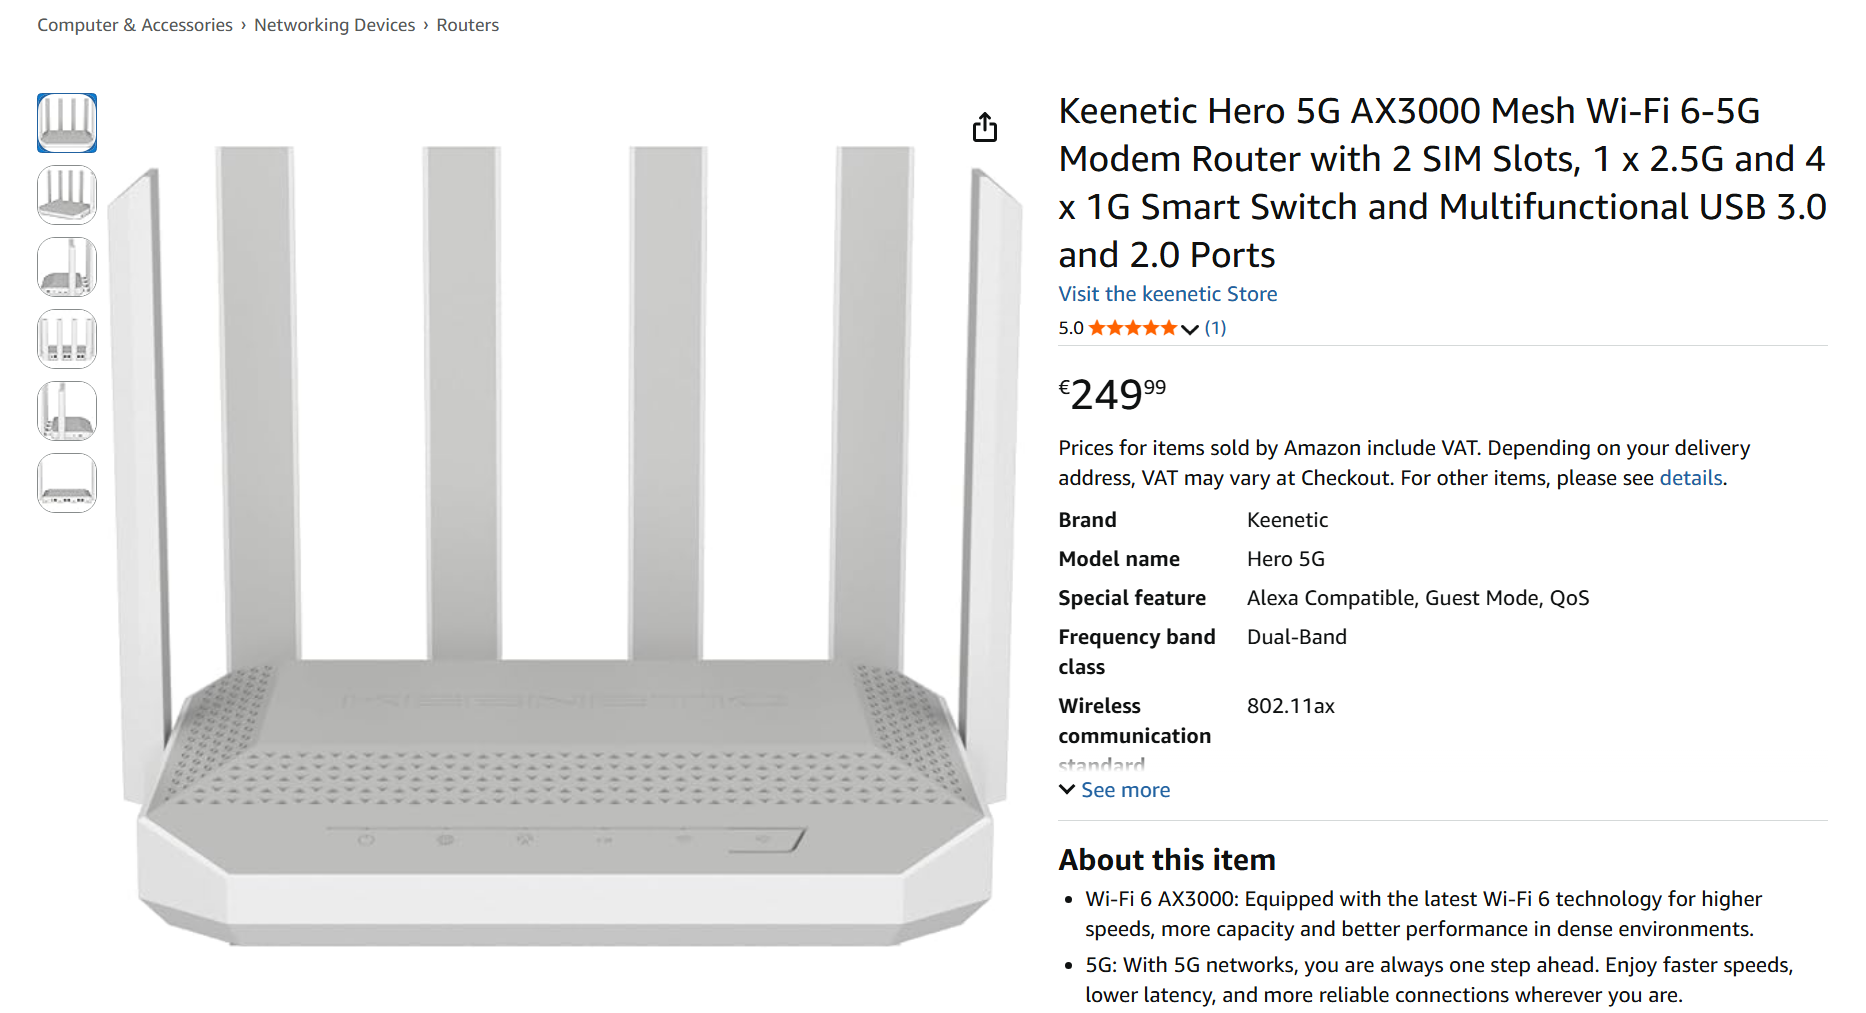Expand the star rating dropdown chevron

pos(1190,329)
